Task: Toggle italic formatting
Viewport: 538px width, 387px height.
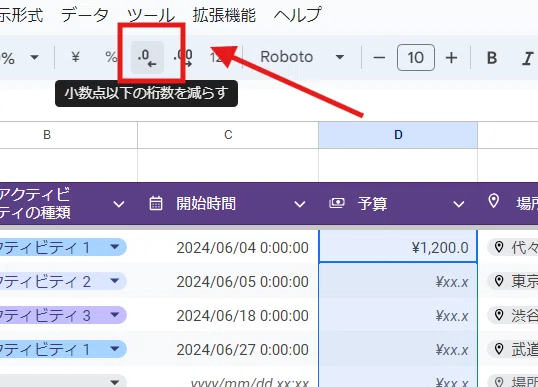Action: click(x=528, y=58)
